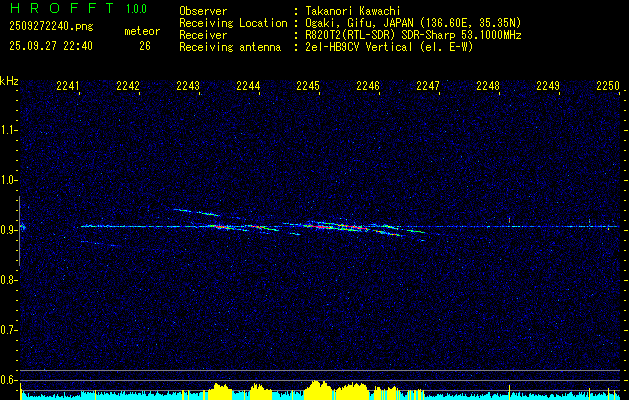Click observer name Takanori Kawachi
The height and width of the screenshot is (400, 629).
[353, 11]
